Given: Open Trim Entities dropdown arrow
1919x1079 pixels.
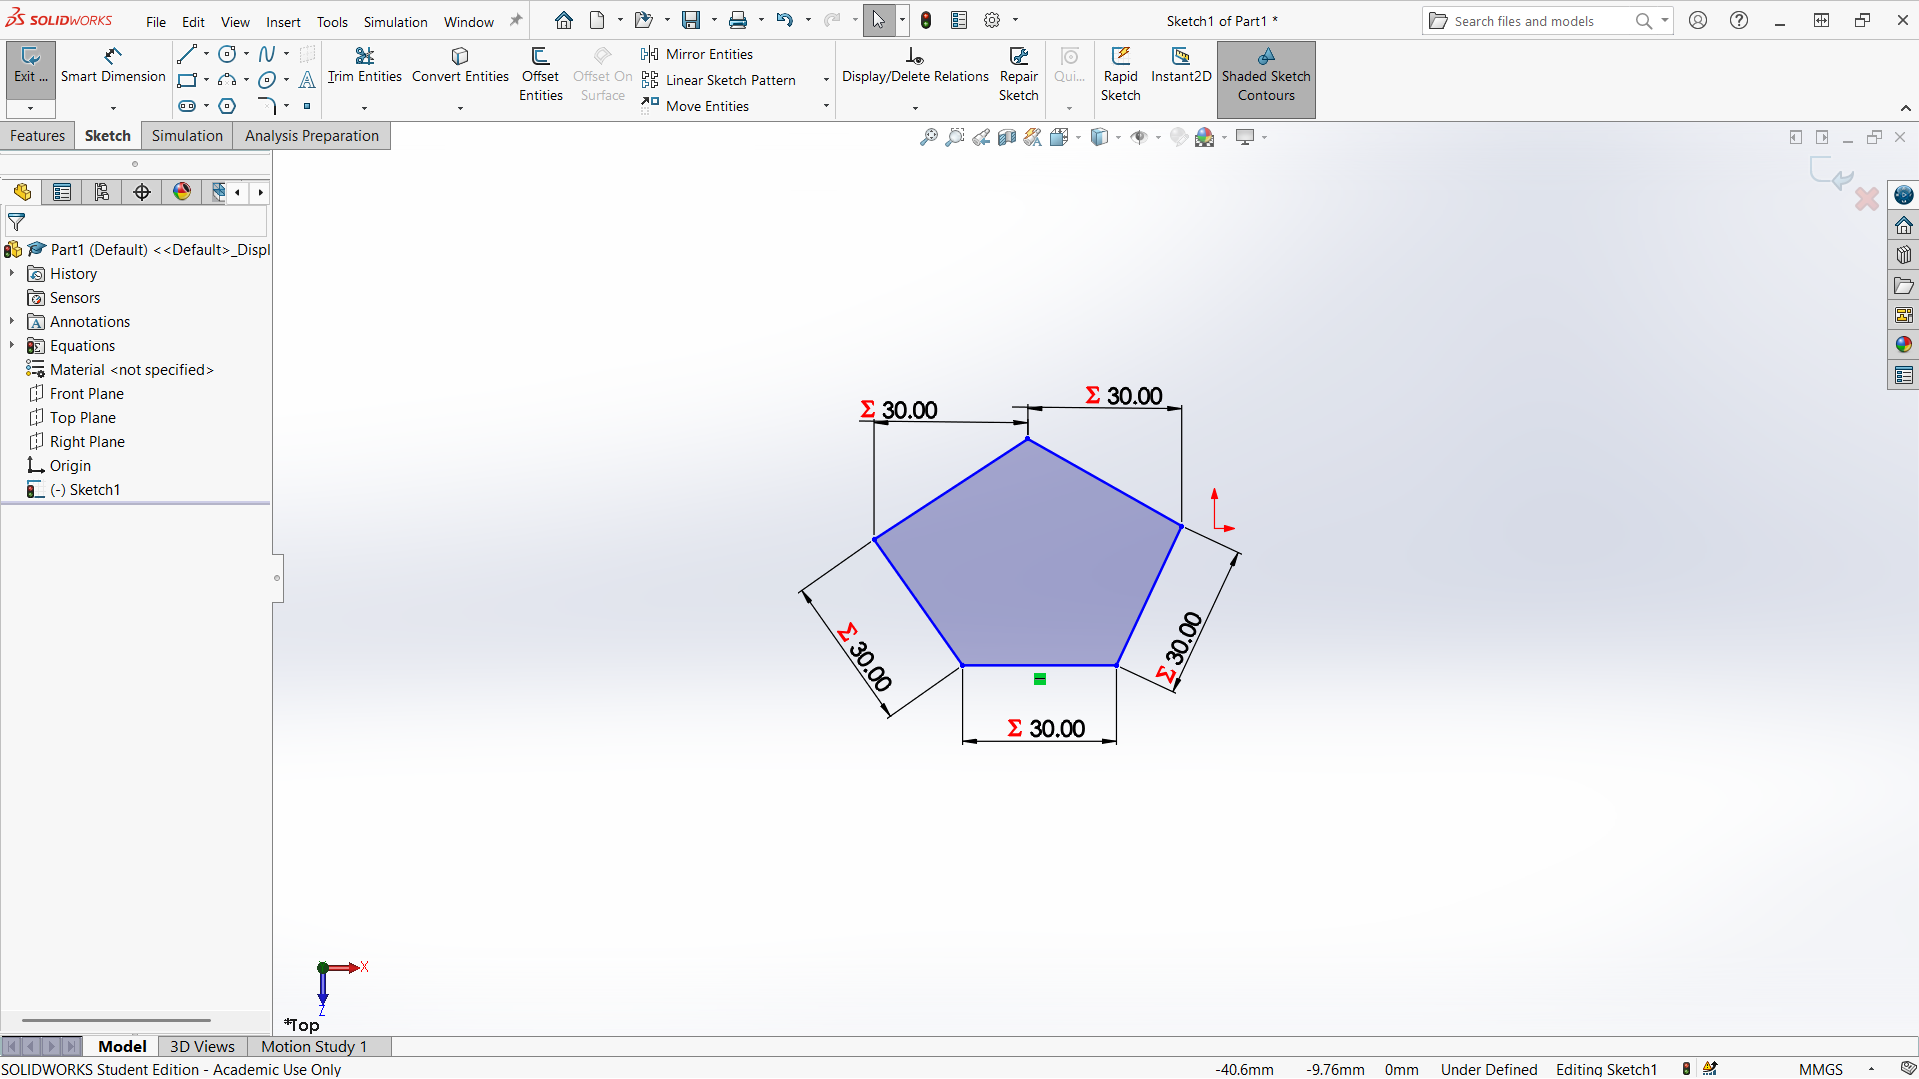Looking at the screenshot, I should click(364, 108).
